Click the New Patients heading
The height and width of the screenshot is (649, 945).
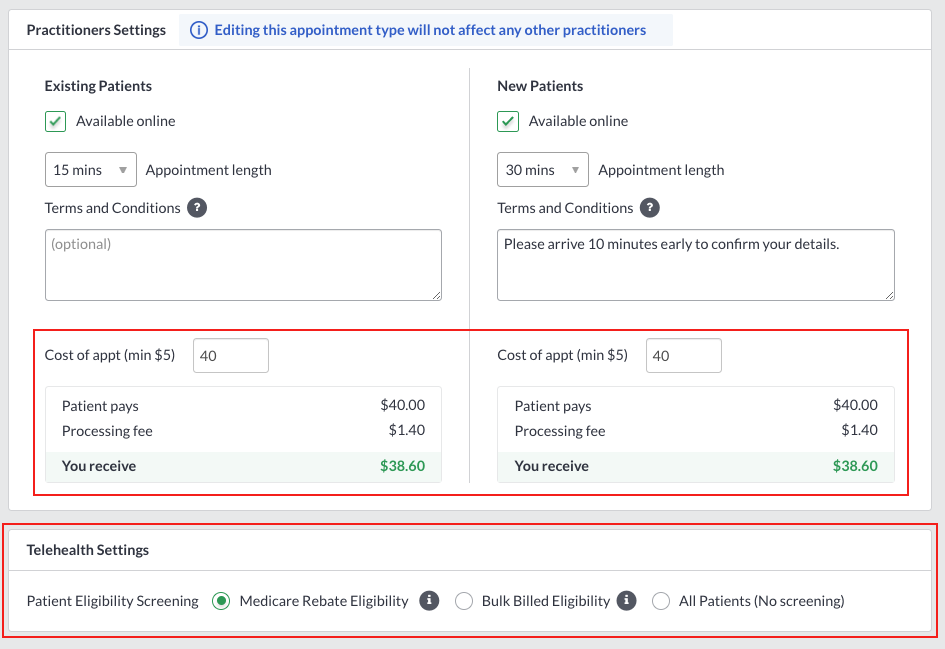click(540, 86)
